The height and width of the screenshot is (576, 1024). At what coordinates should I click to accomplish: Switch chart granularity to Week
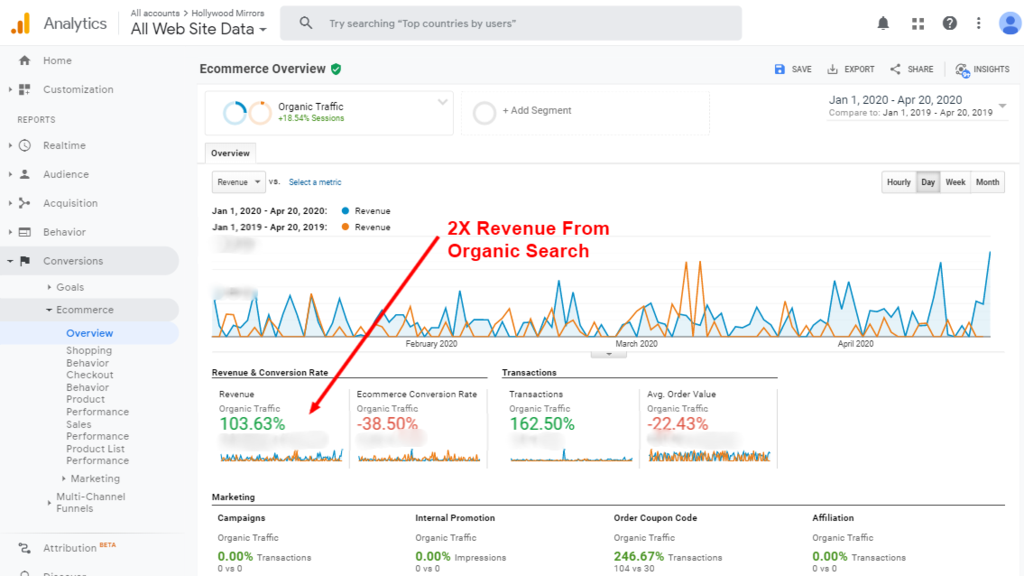tap(955, 182)
